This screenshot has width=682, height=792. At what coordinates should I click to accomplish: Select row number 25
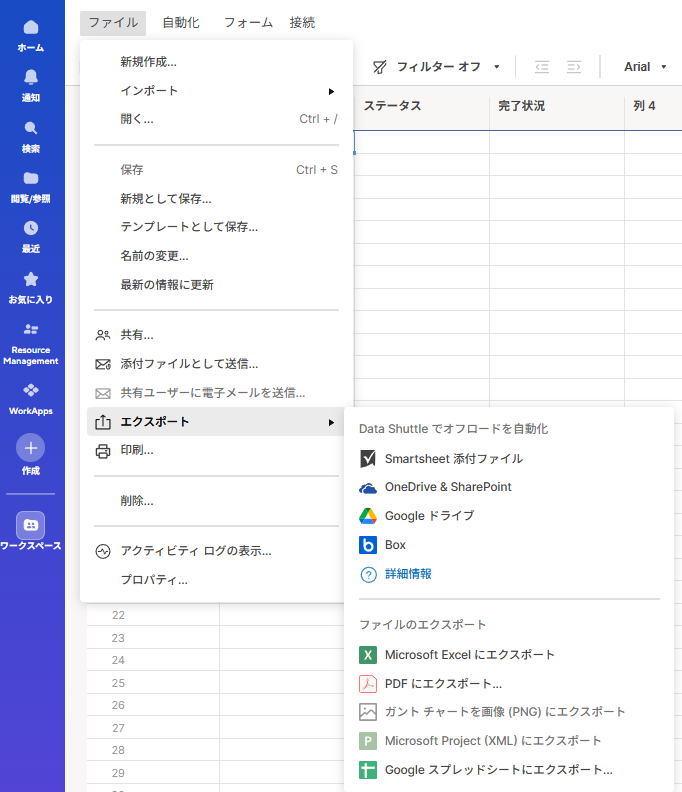(x=118, y=683)
